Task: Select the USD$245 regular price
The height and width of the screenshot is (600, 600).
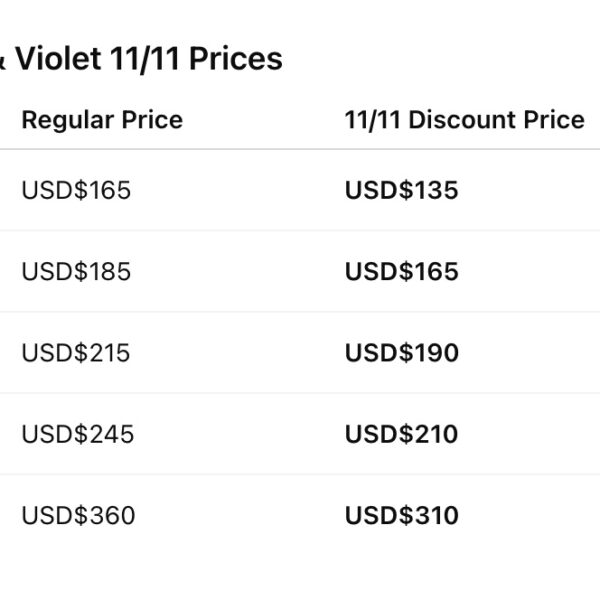Action: (x=77, y=434)
